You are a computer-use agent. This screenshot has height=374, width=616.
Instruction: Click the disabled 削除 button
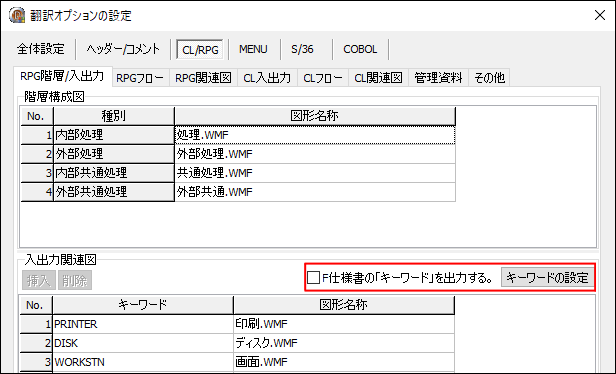point(75,280)
